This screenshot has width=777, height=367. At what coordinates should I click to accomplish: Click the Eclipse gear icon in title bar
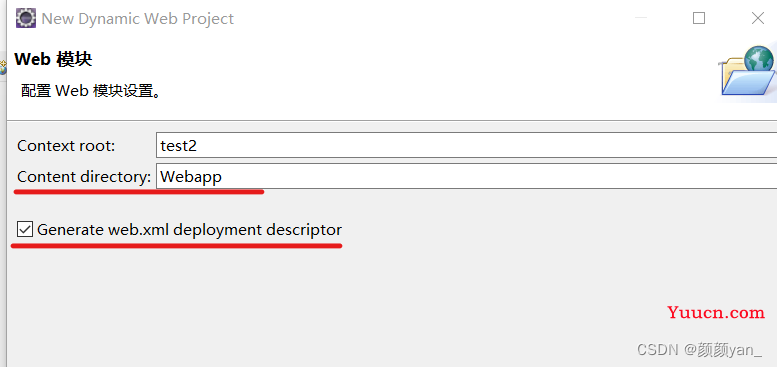point(26,18)
